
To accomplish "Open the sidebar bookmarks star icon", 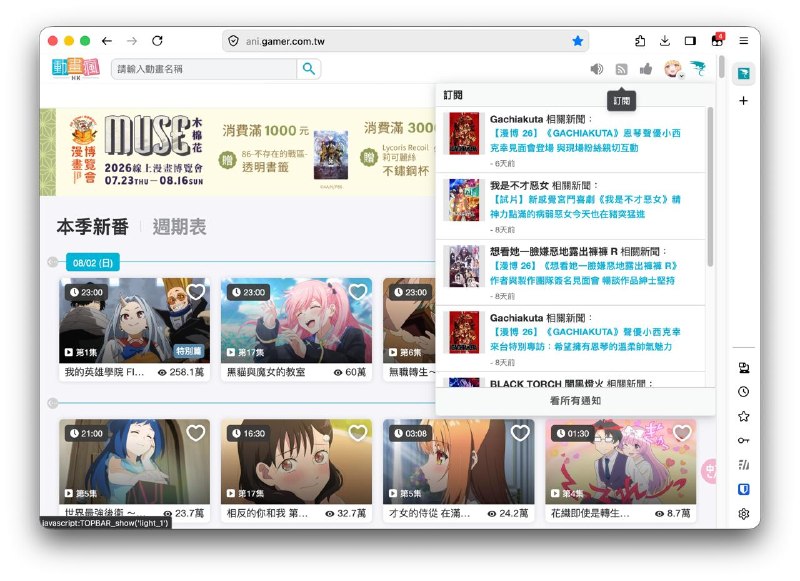I will click(743, 416).
